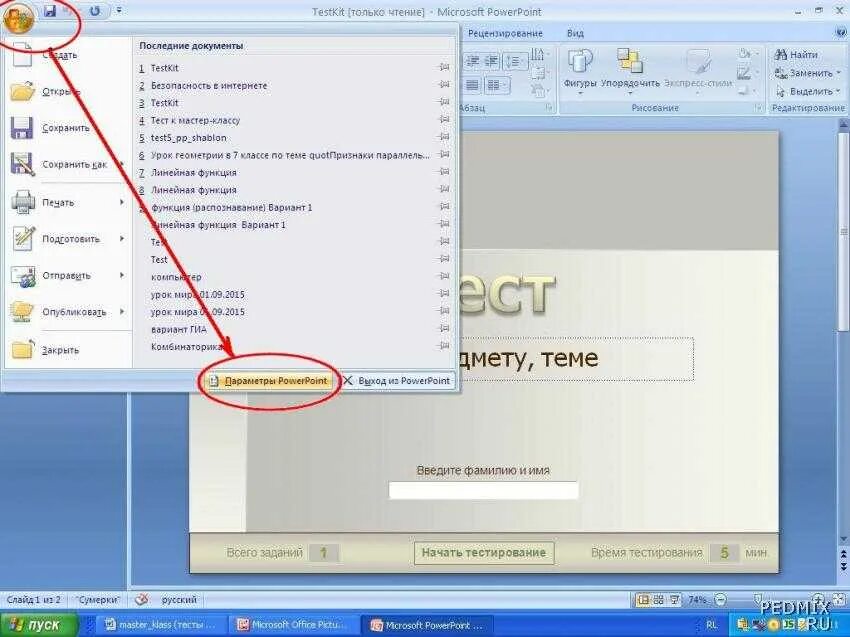Open recent document Безопасность в интернете
The width and height of the screenshot is (850, 637).
[x=294, y=85]
